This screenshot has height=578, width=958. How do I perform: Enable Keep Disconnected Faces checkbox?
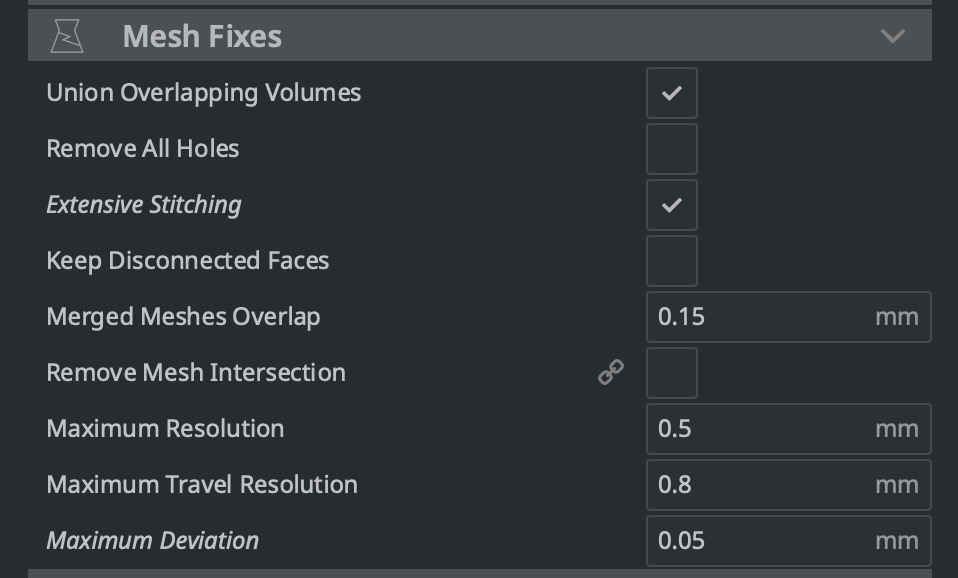671,261
